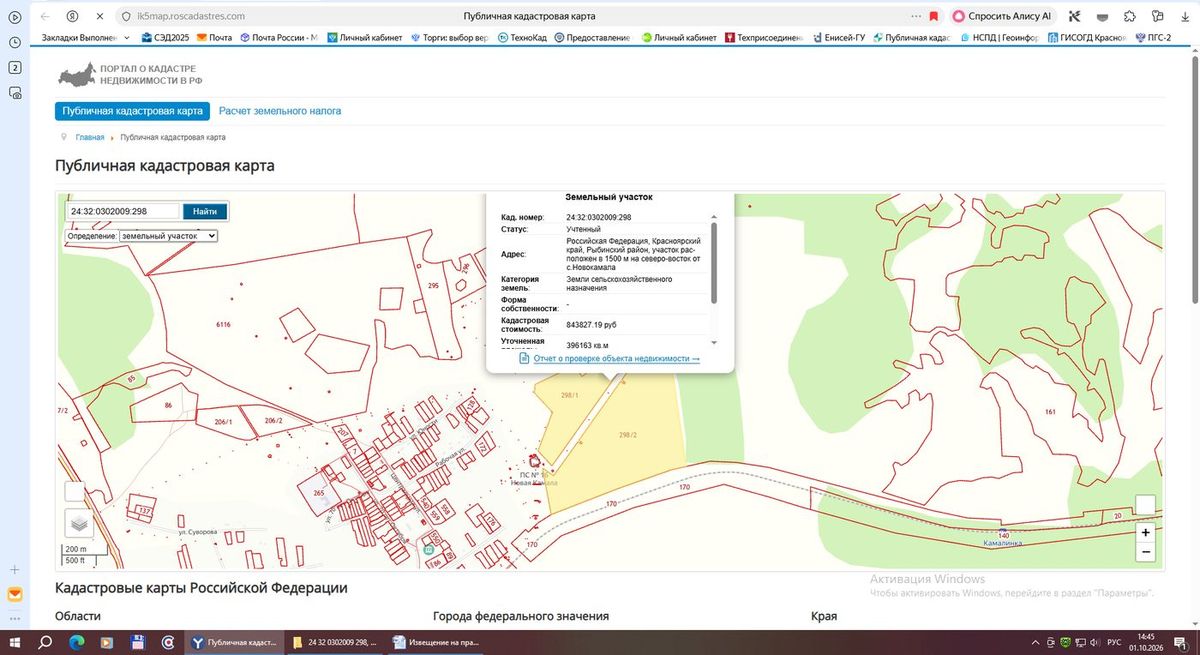Open the 'Определение' object type dropdown
Viewport: 1200px width, 655px height.
pos(168,236)
